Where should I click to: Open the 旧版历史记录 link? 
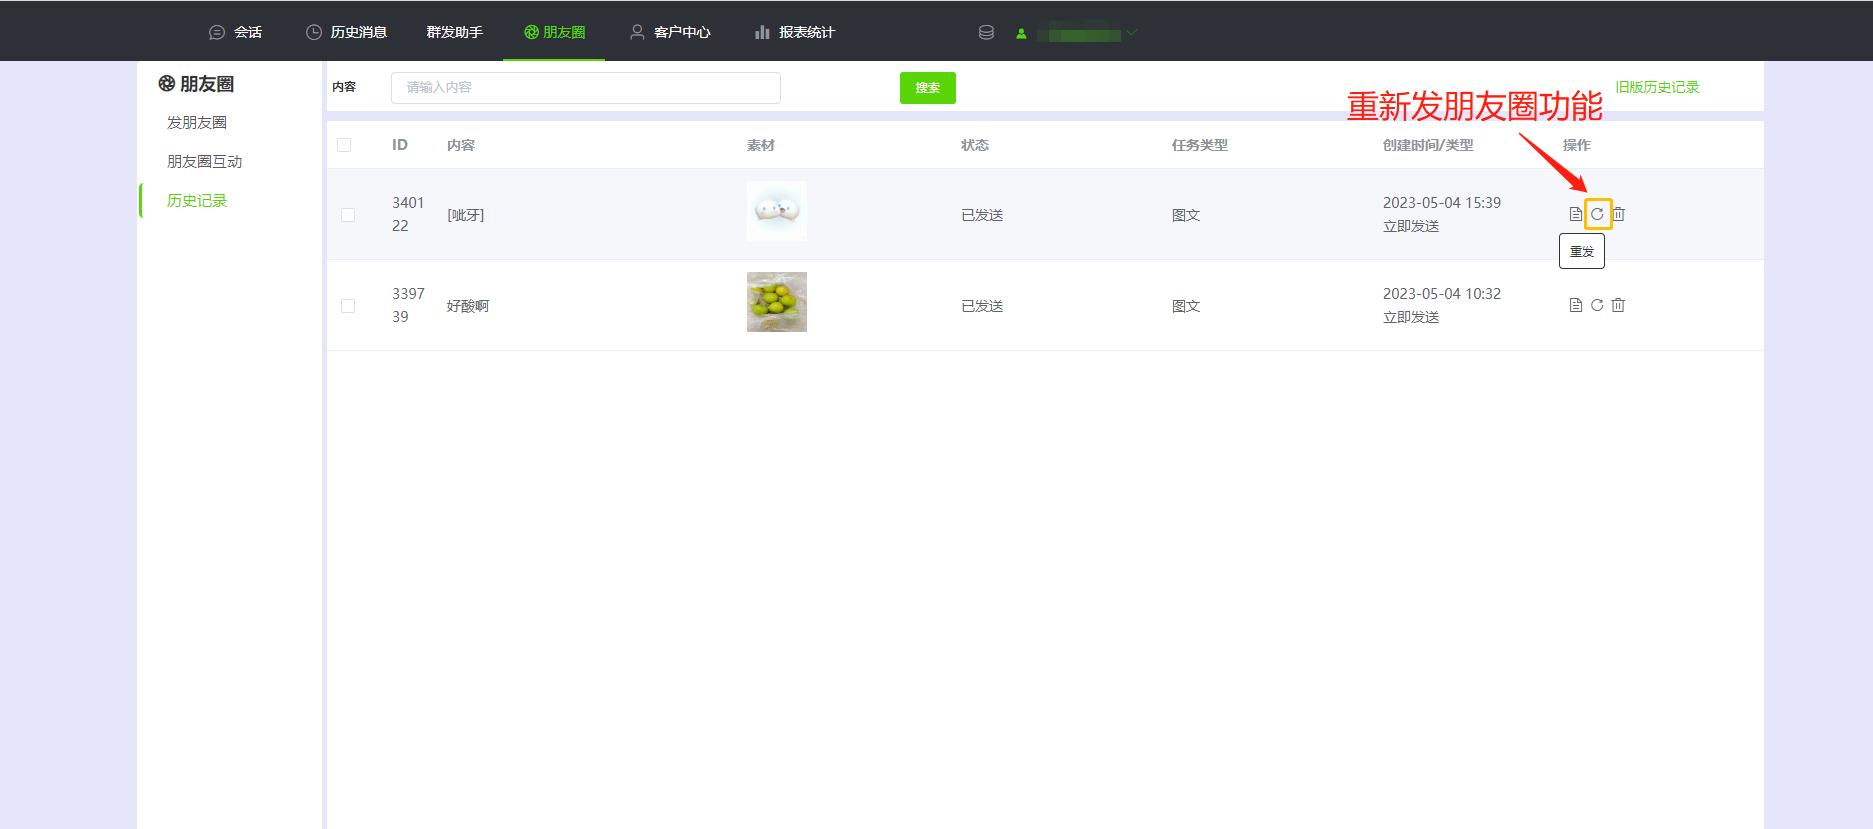[x=1657, y=87]
